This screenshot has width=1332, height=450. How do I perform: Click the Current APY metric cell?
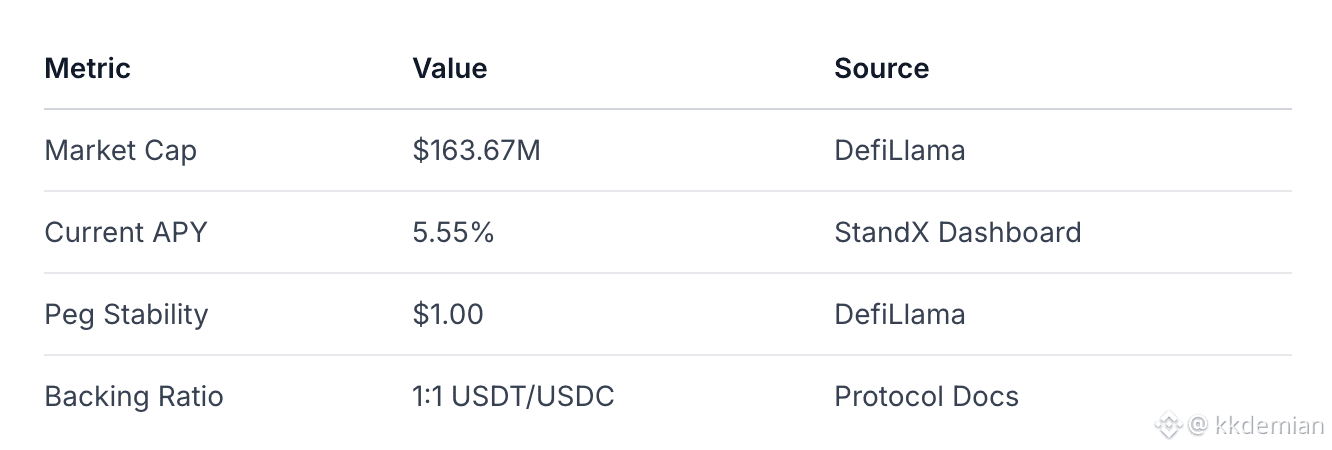tap(126, 233)
